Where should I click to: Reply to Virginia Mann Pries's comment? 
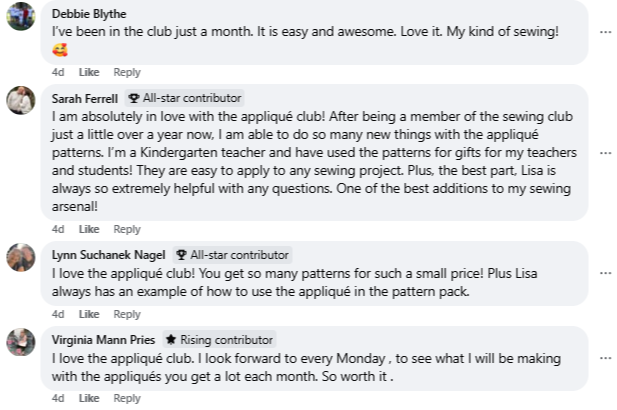tap(127, 398)
